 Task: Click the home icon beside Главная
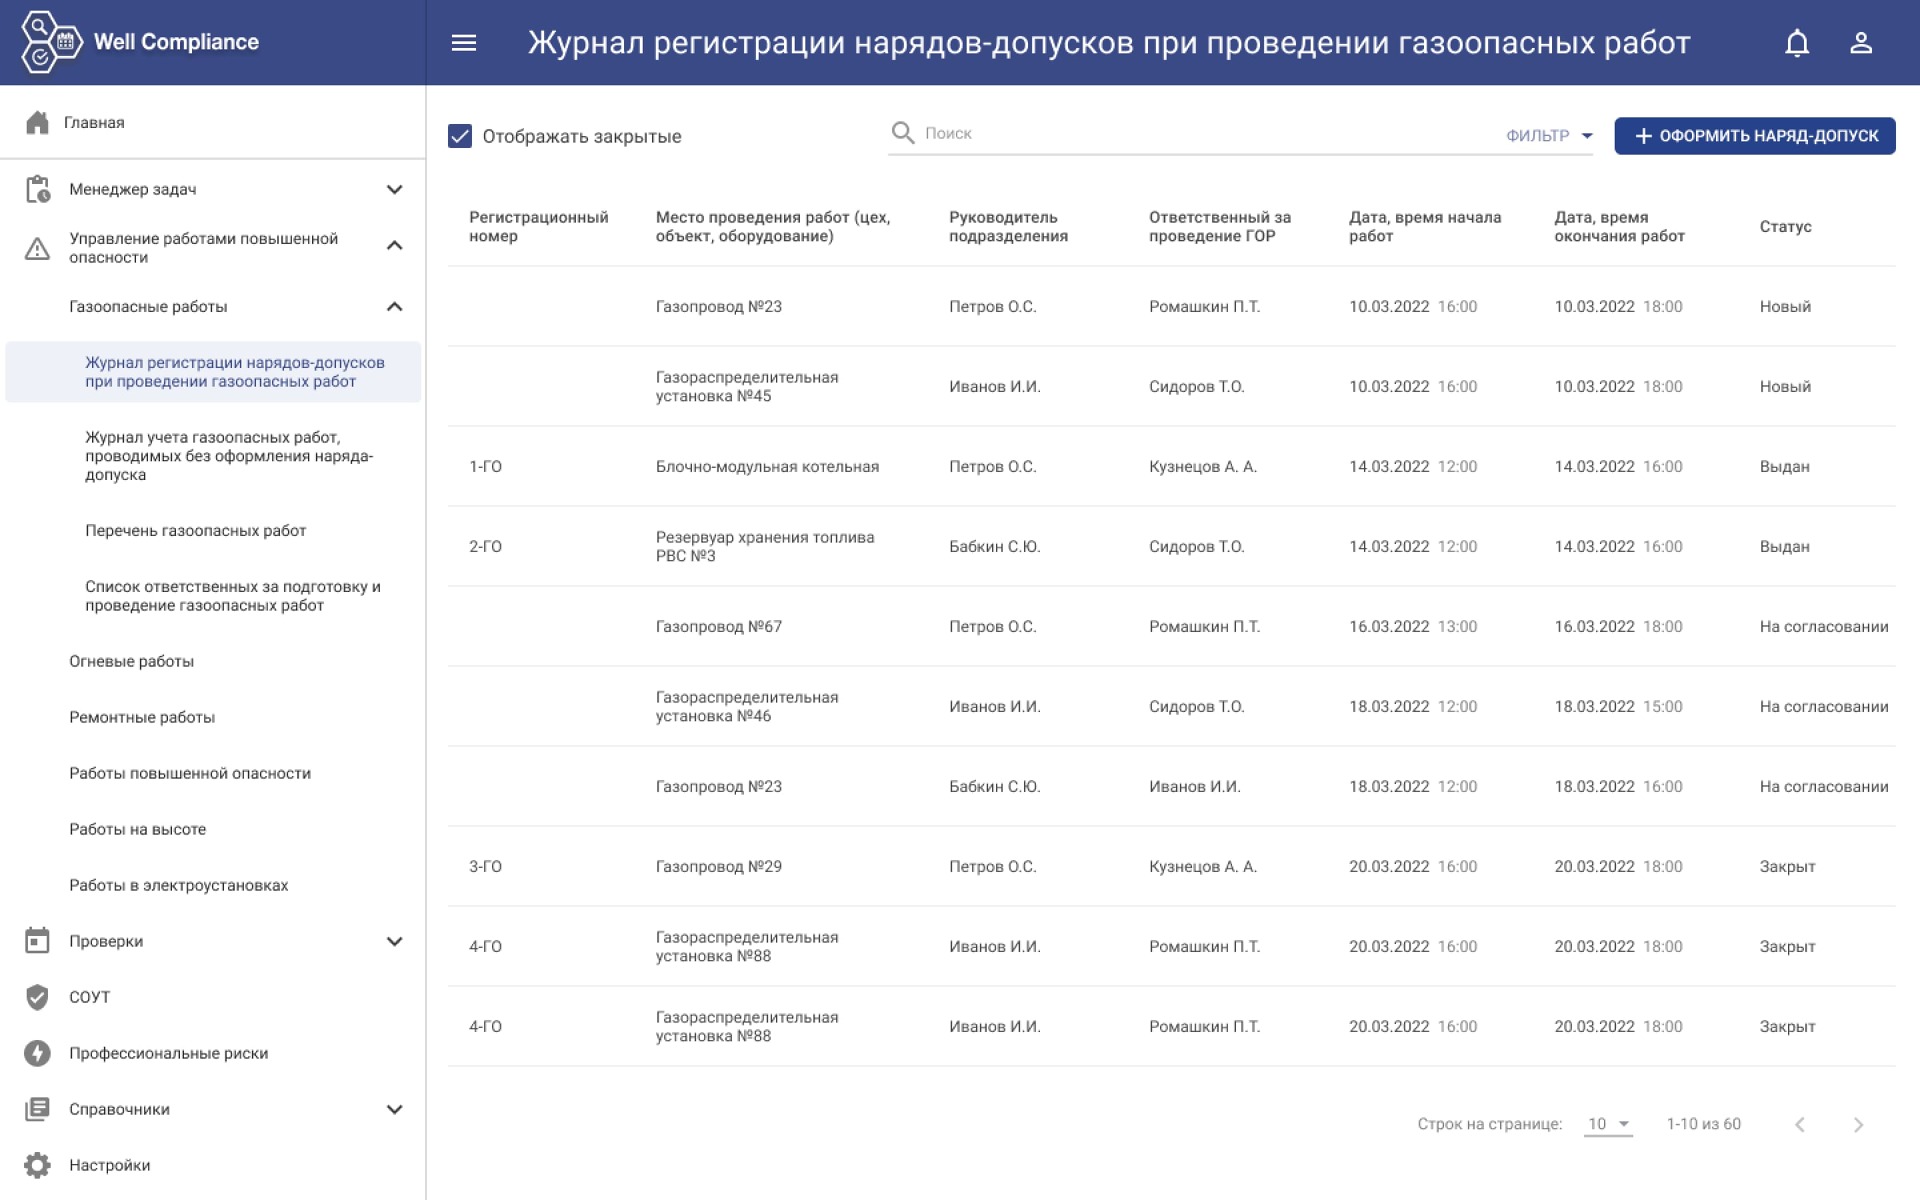point(37,122)
